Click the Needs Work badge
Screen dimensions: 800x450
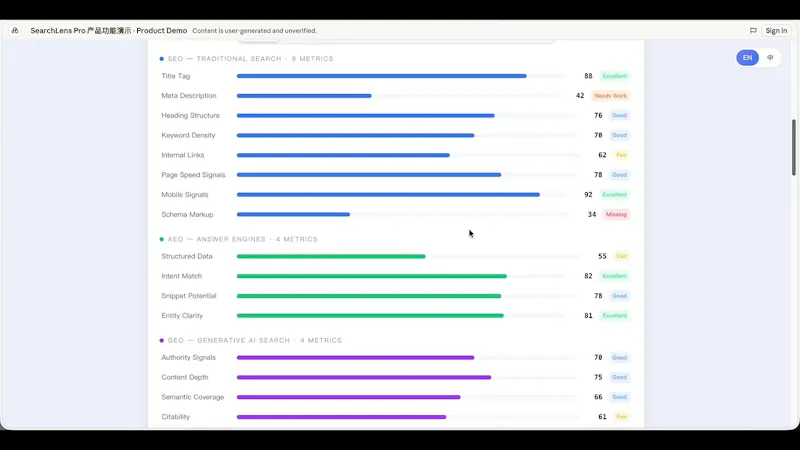(610, 96)
